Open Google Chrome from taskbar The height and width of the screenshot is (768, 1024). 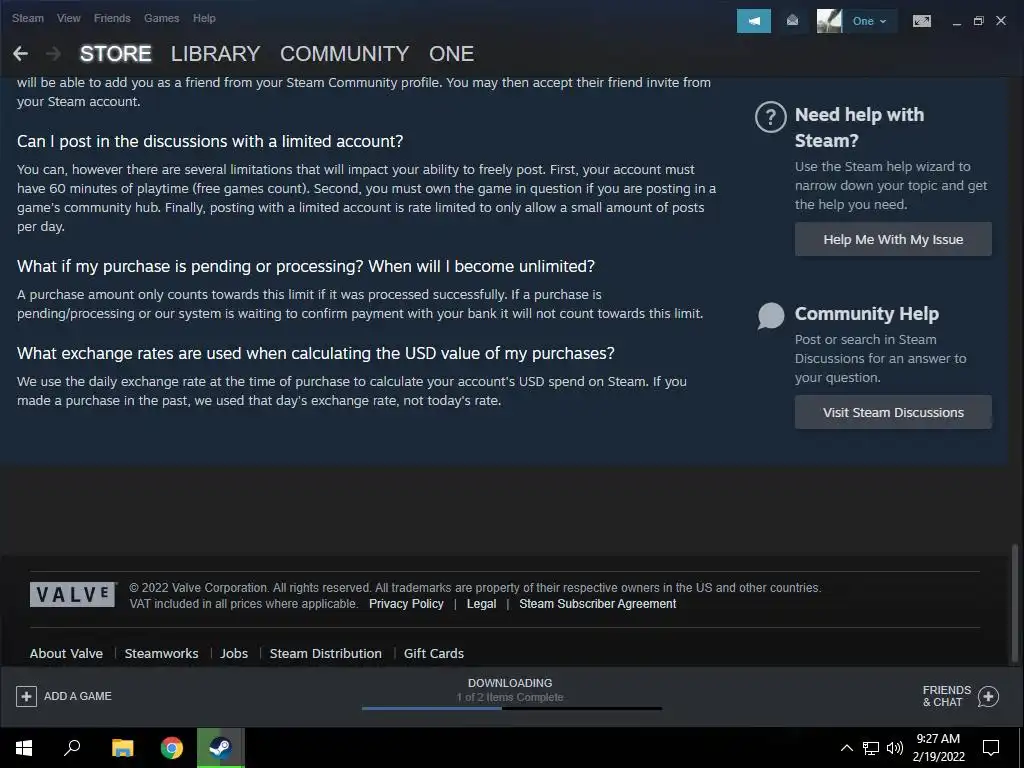(x=172, y=748)
